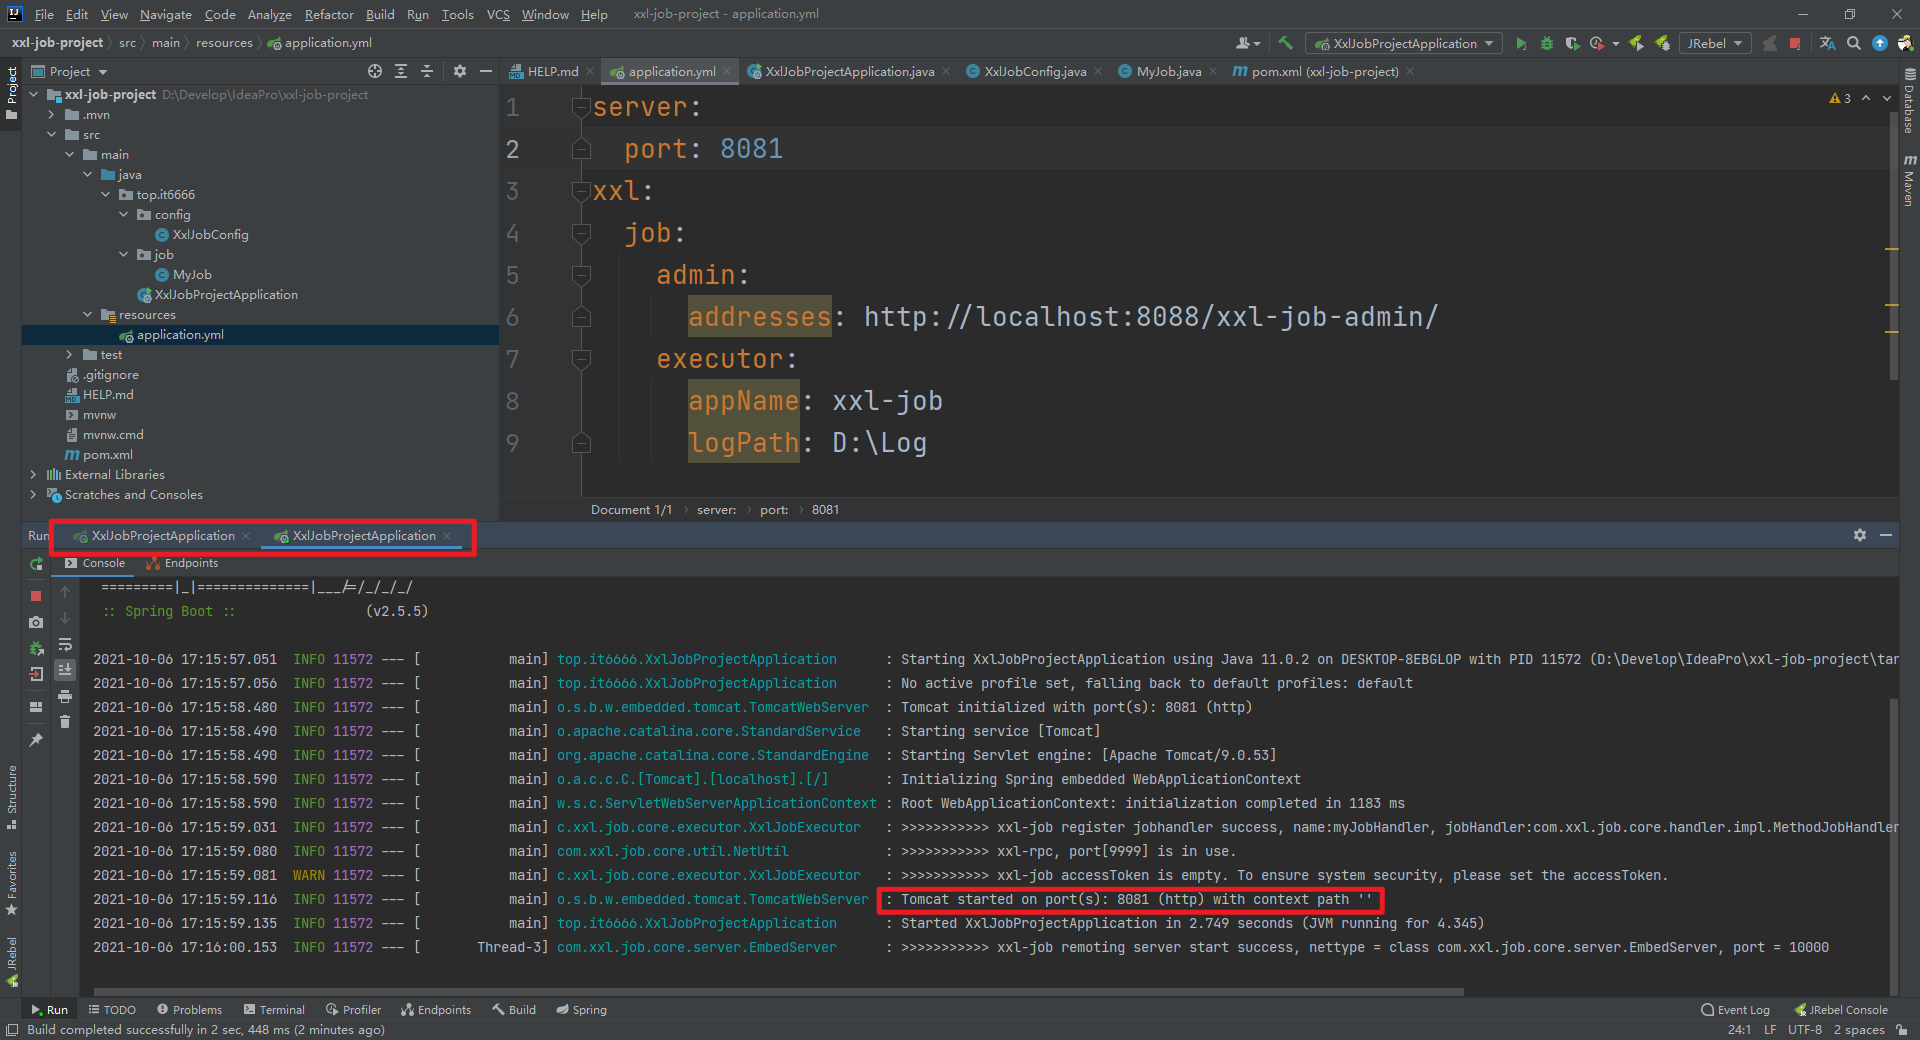Debug with JRebel rocket icon

coord(1662,43)
